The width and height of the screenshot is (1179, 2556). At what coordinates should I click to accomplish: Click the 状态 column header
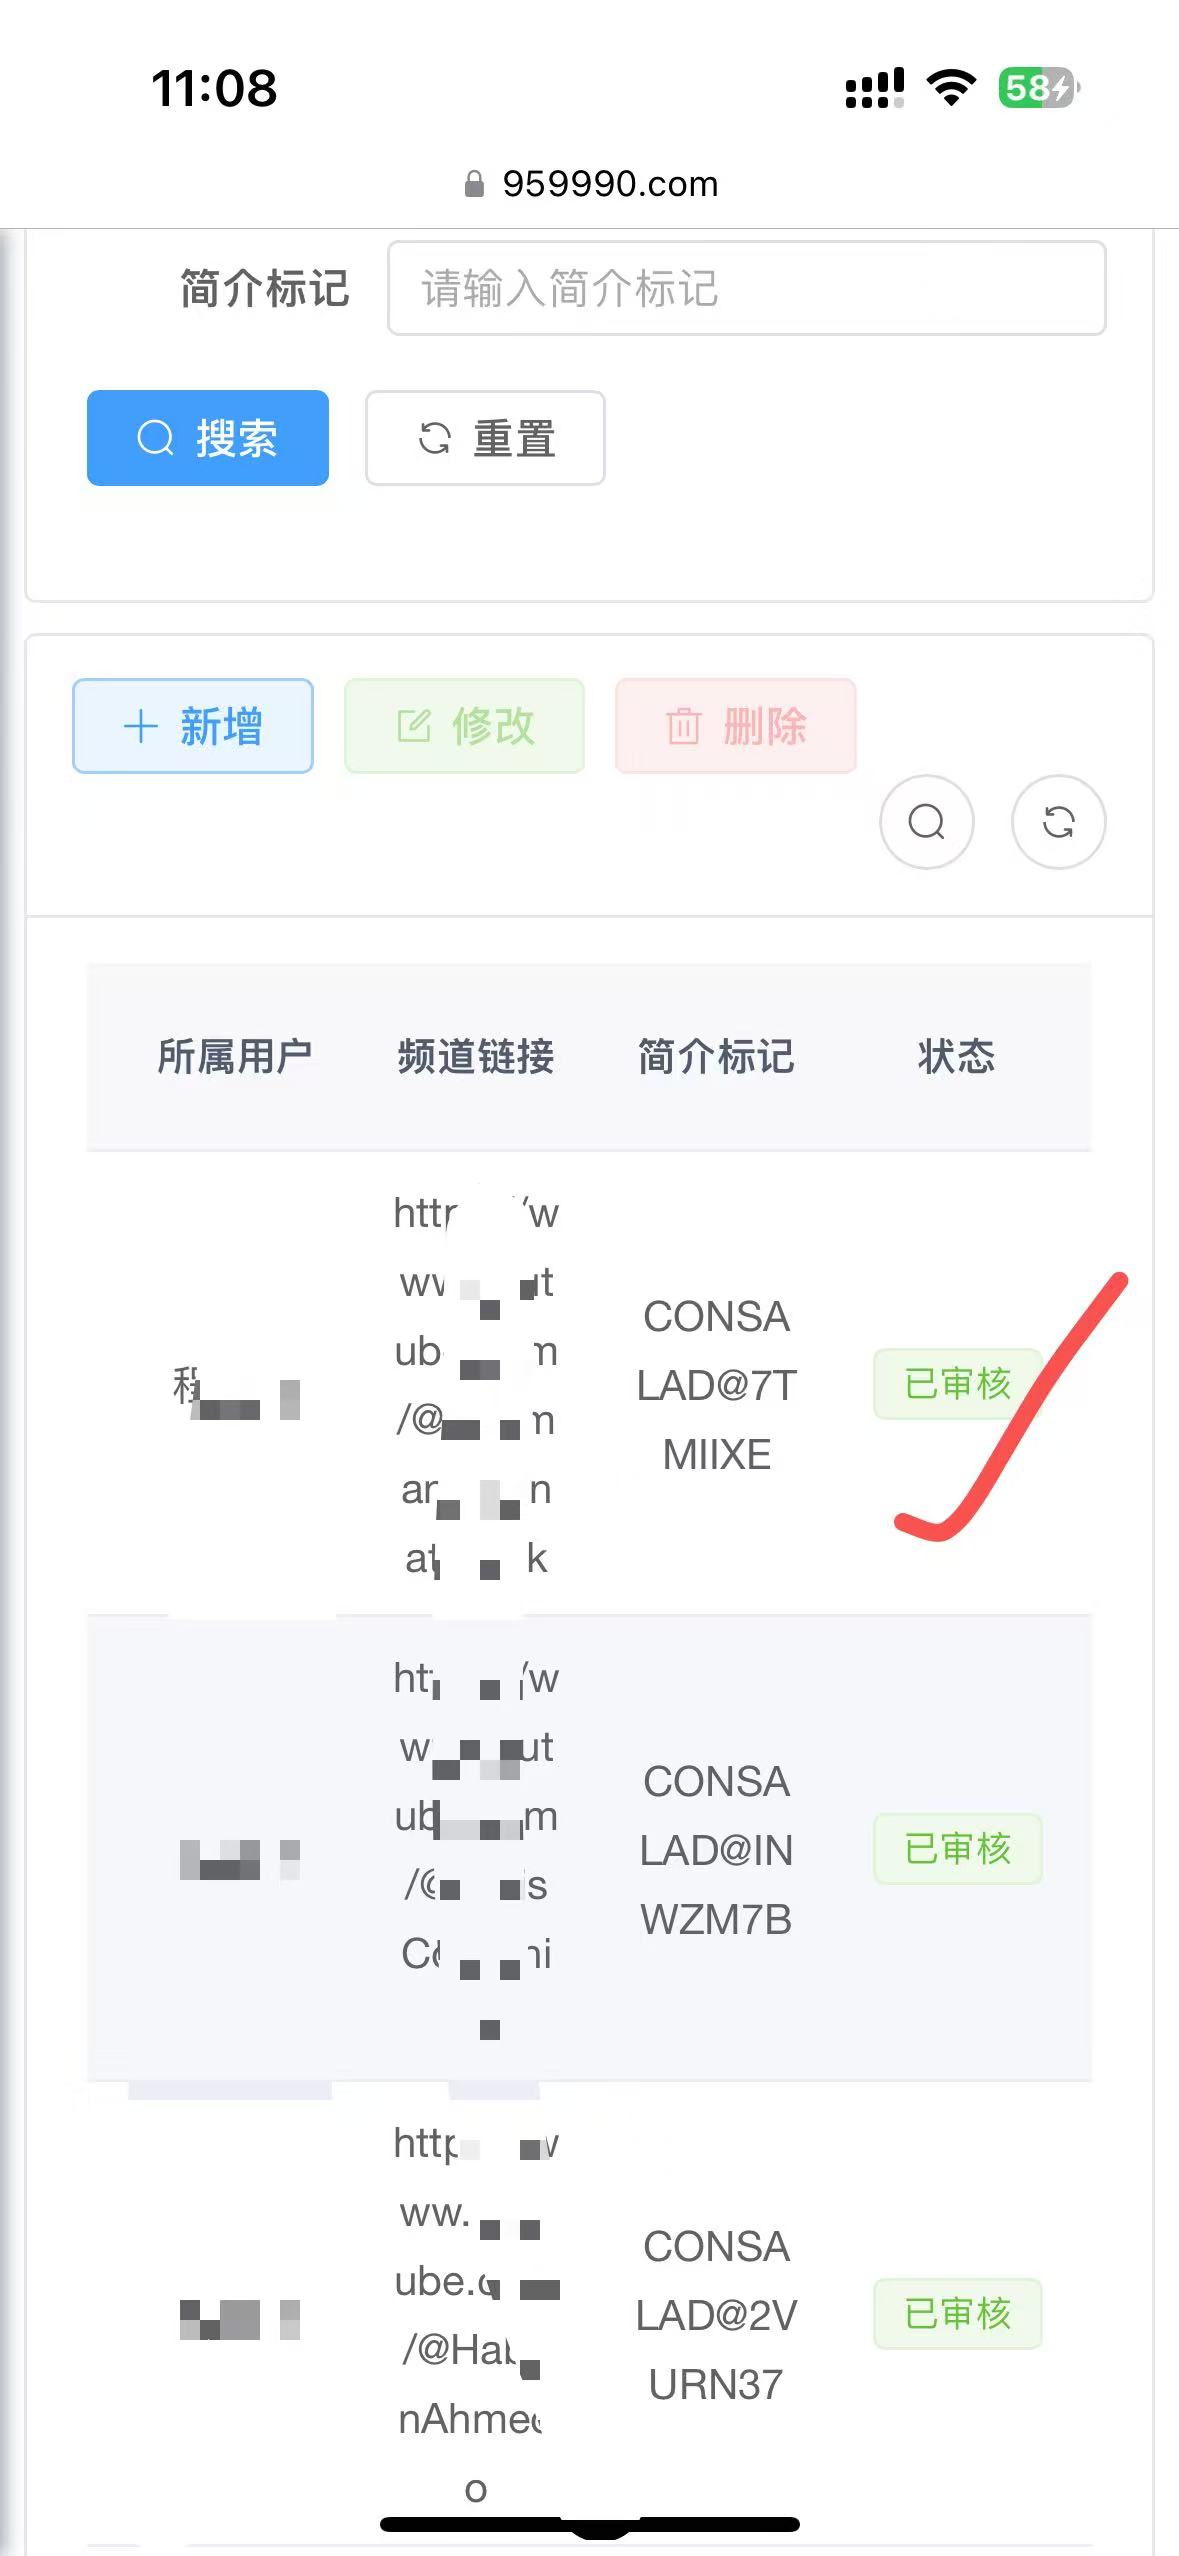[x=957, y=1056]
